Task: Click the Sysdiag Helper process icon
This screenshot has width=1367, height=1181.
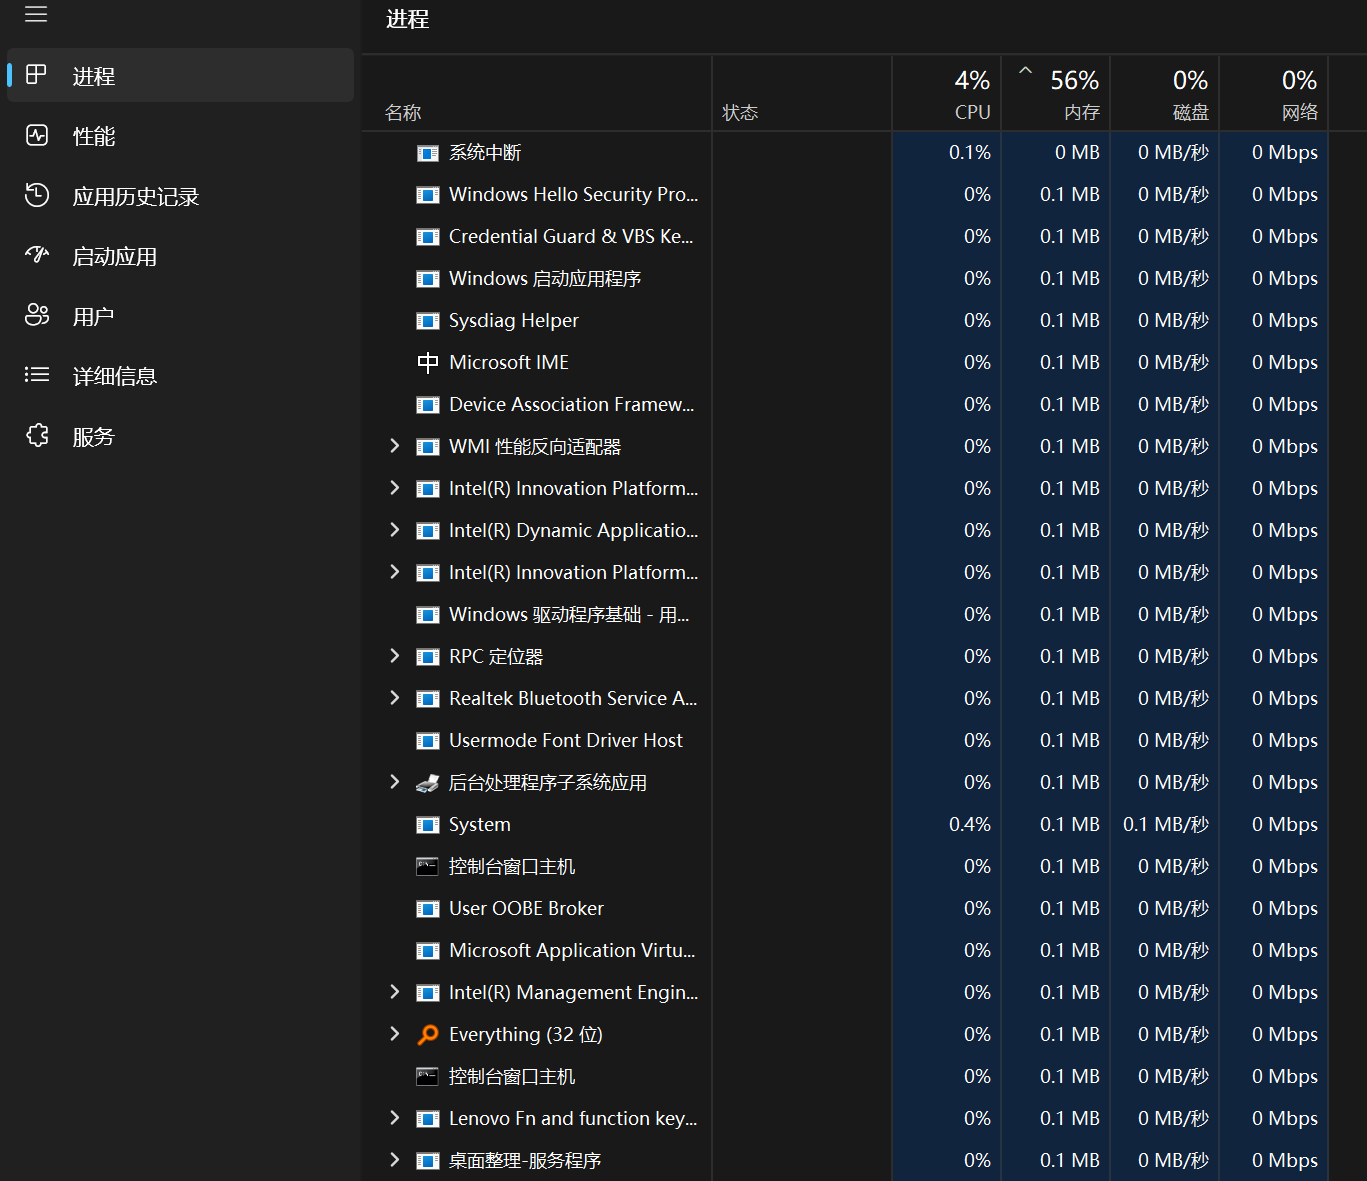Action: pyautogui.click(x=428, y=321)
